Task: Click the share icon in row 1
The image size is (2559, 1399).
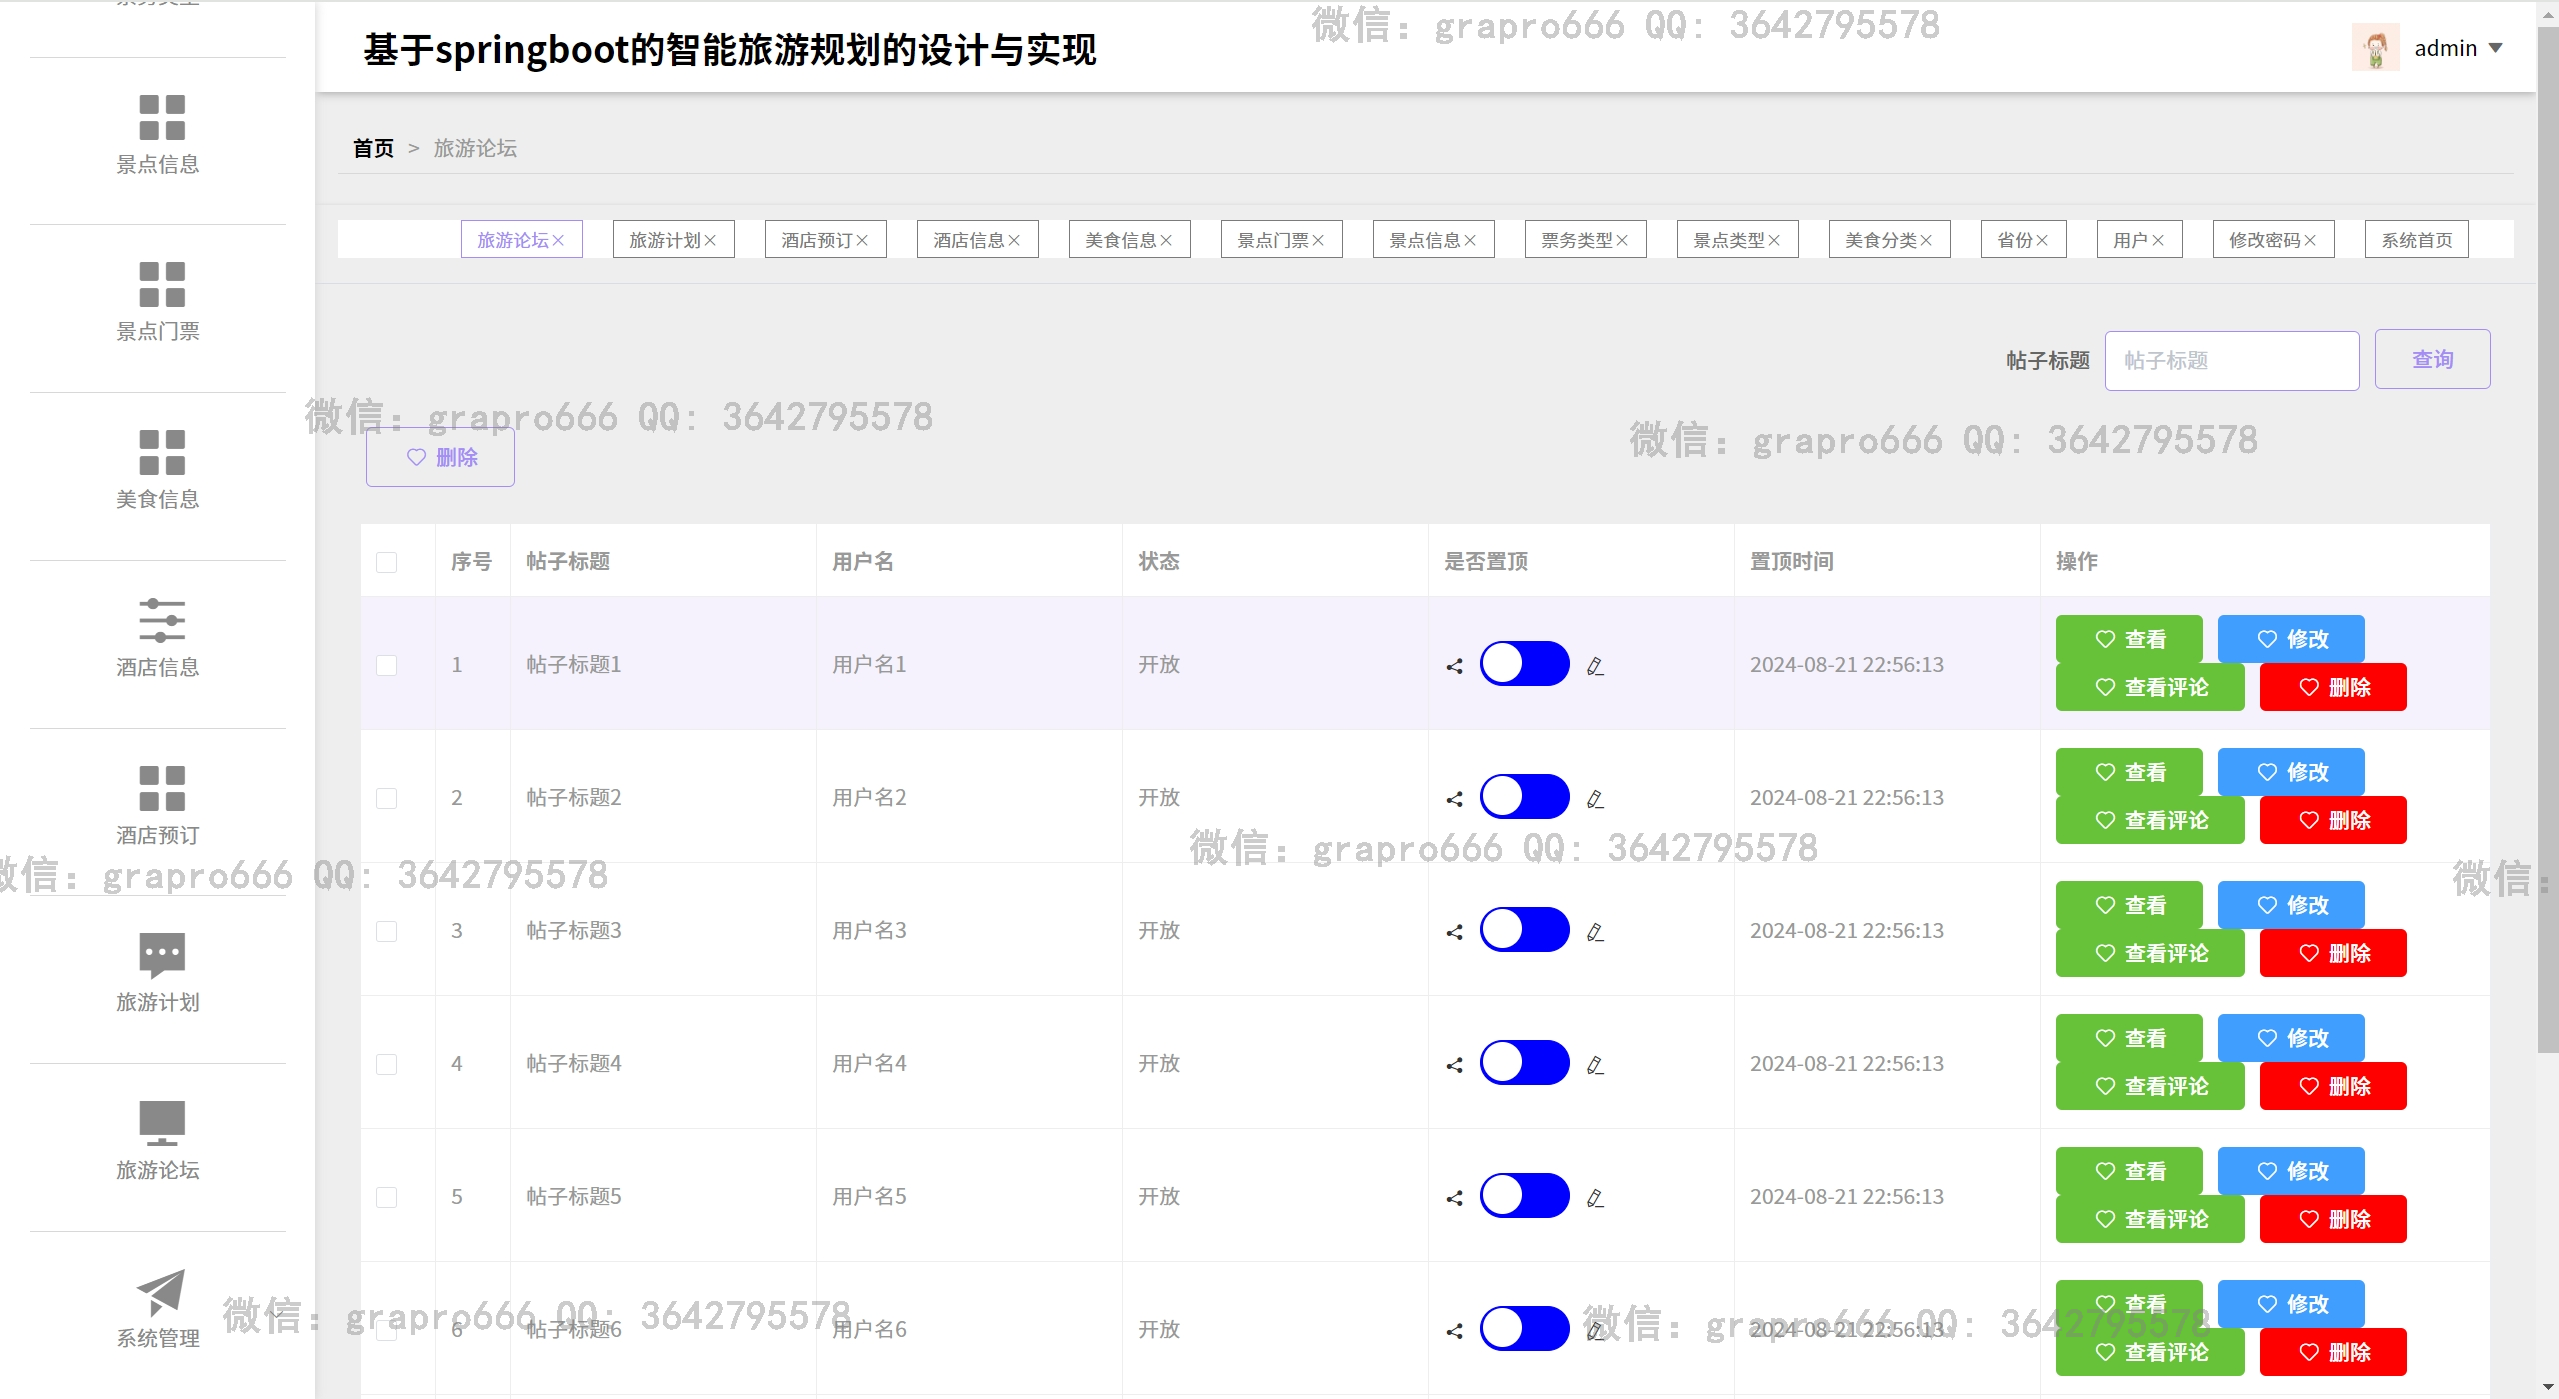Action: pyautogui.click(x=1454, y=666)
